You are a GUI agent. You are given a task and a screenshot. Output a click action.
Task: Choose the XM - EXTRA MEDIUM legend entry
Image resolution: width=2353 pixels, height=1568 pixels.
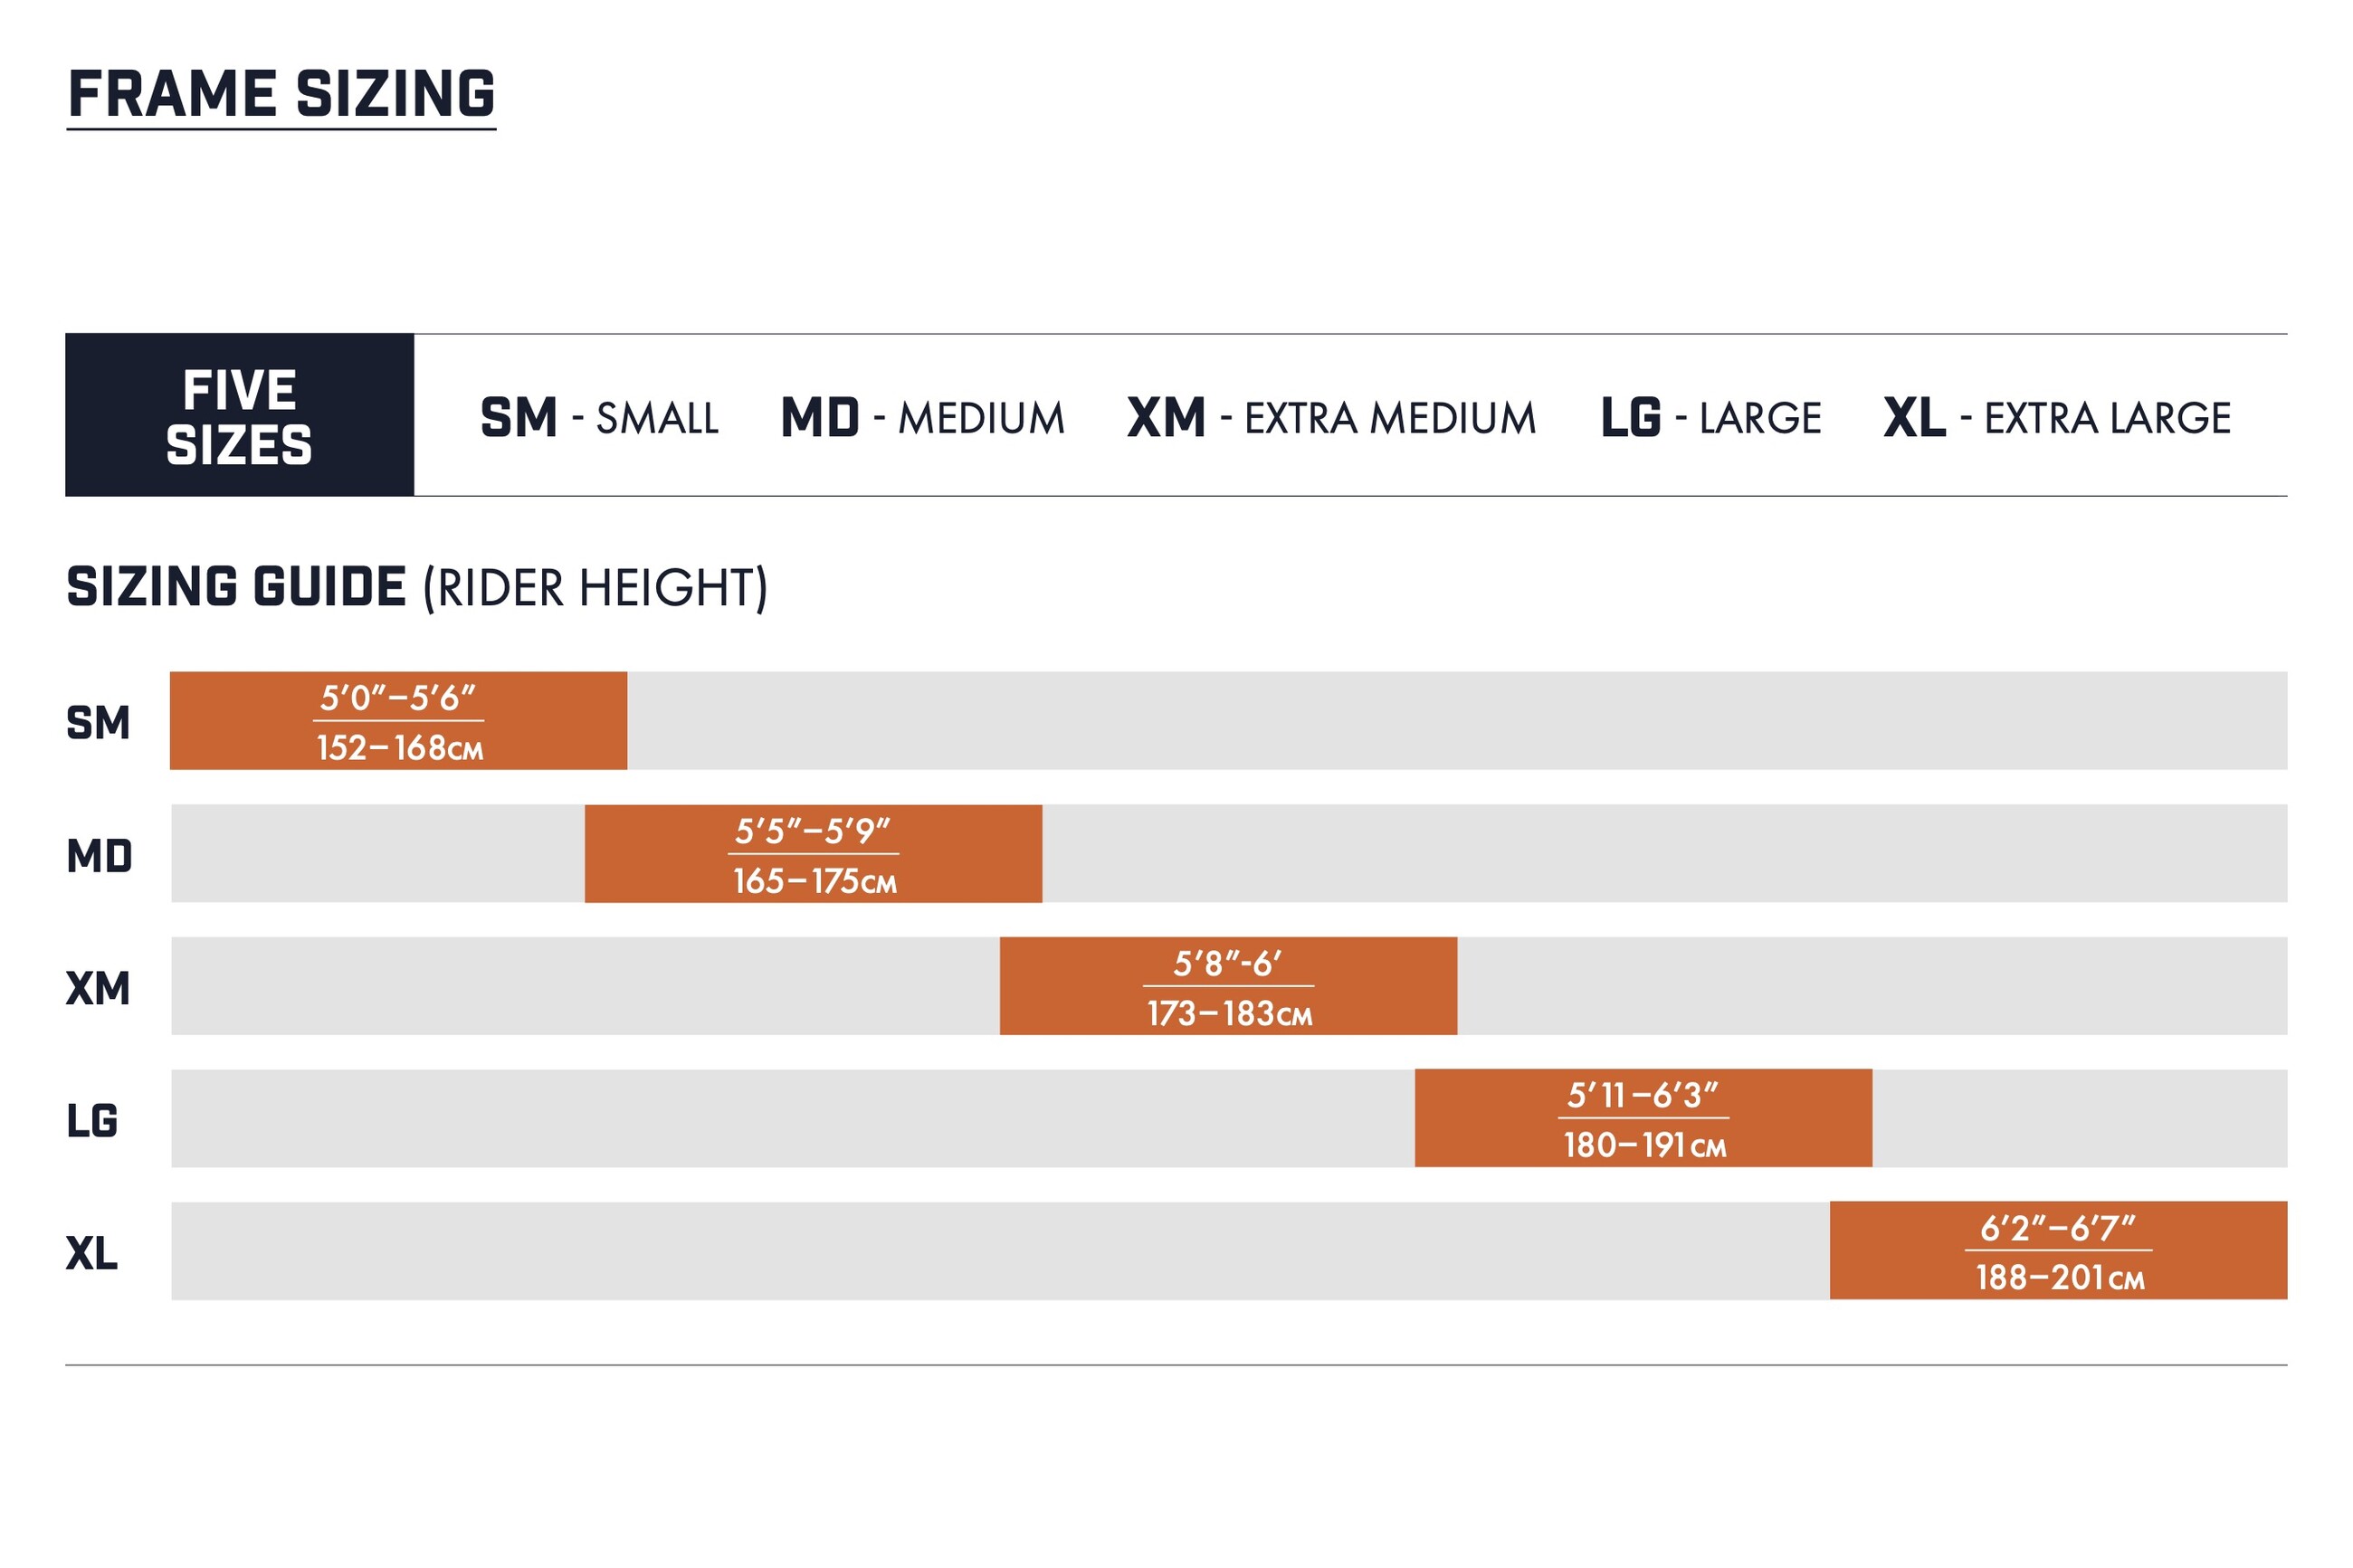(x=1331, y=418)
